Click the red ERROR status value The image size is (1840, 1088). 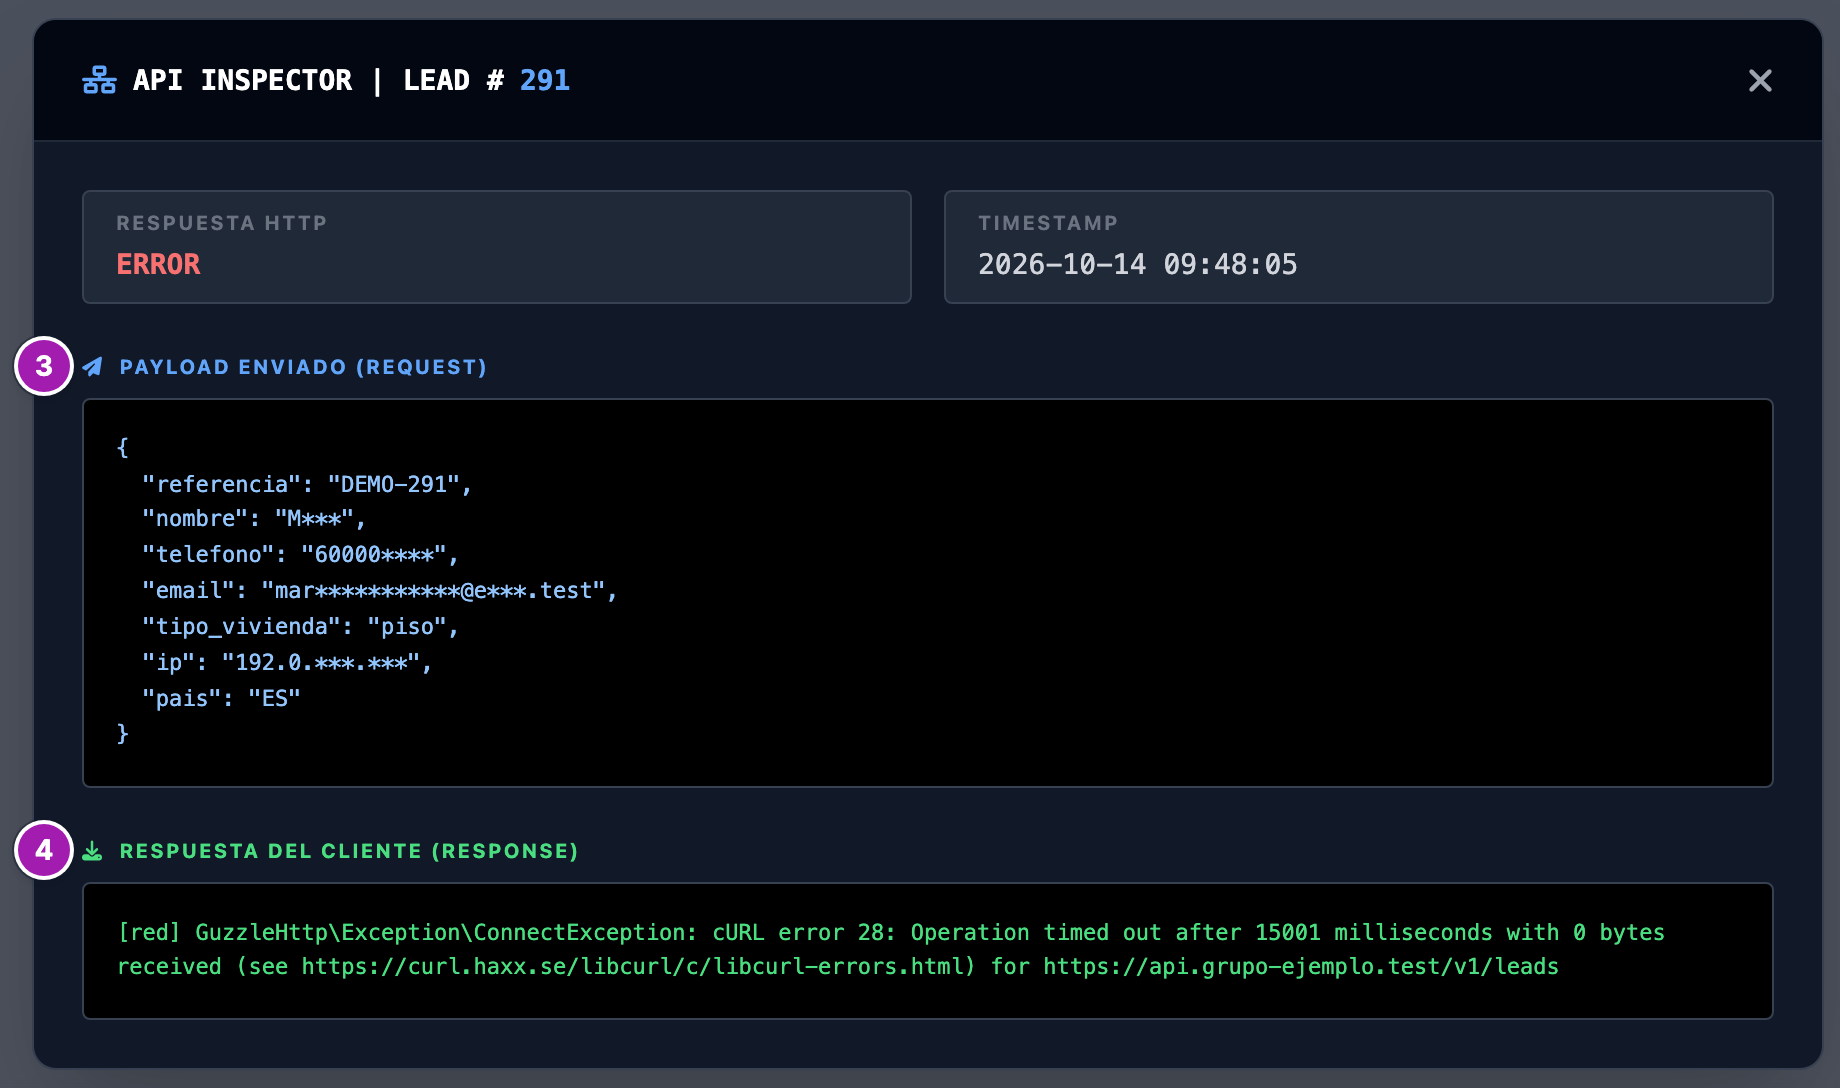point(158,264)
